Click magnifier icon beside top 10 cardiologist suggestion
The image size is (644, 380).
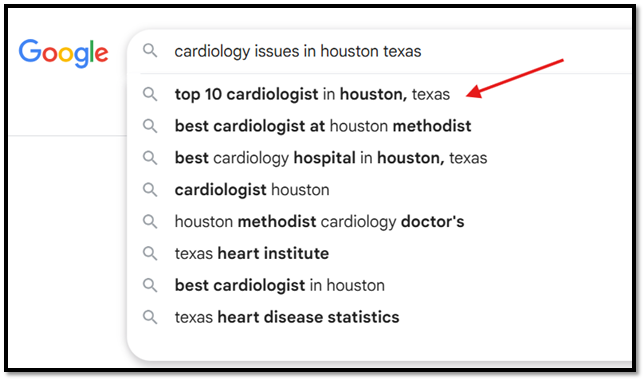(150, 94)
